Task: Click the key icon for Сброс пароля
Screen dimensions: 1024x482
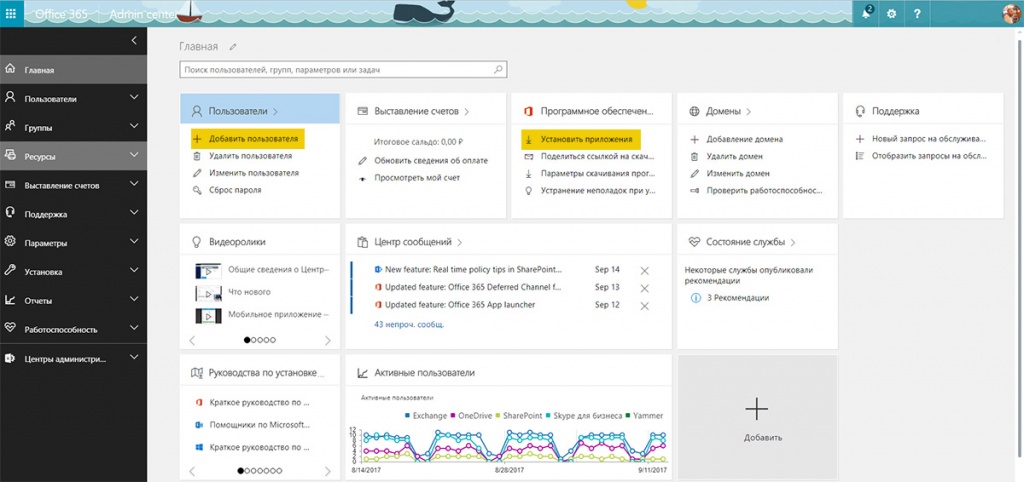Action: click(197, 190)
